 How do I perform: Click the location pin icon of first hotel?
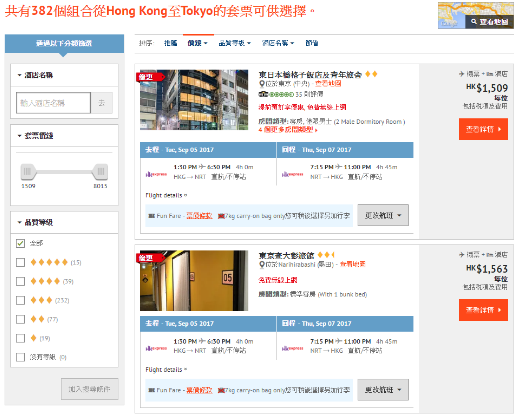point(262,84)
